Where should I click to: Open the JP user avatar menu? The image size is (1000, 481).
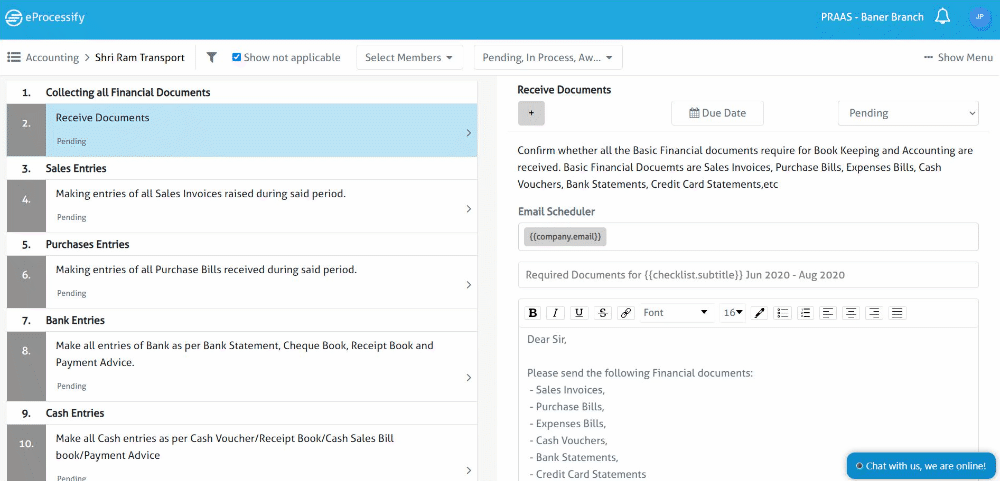coord(979,17)
